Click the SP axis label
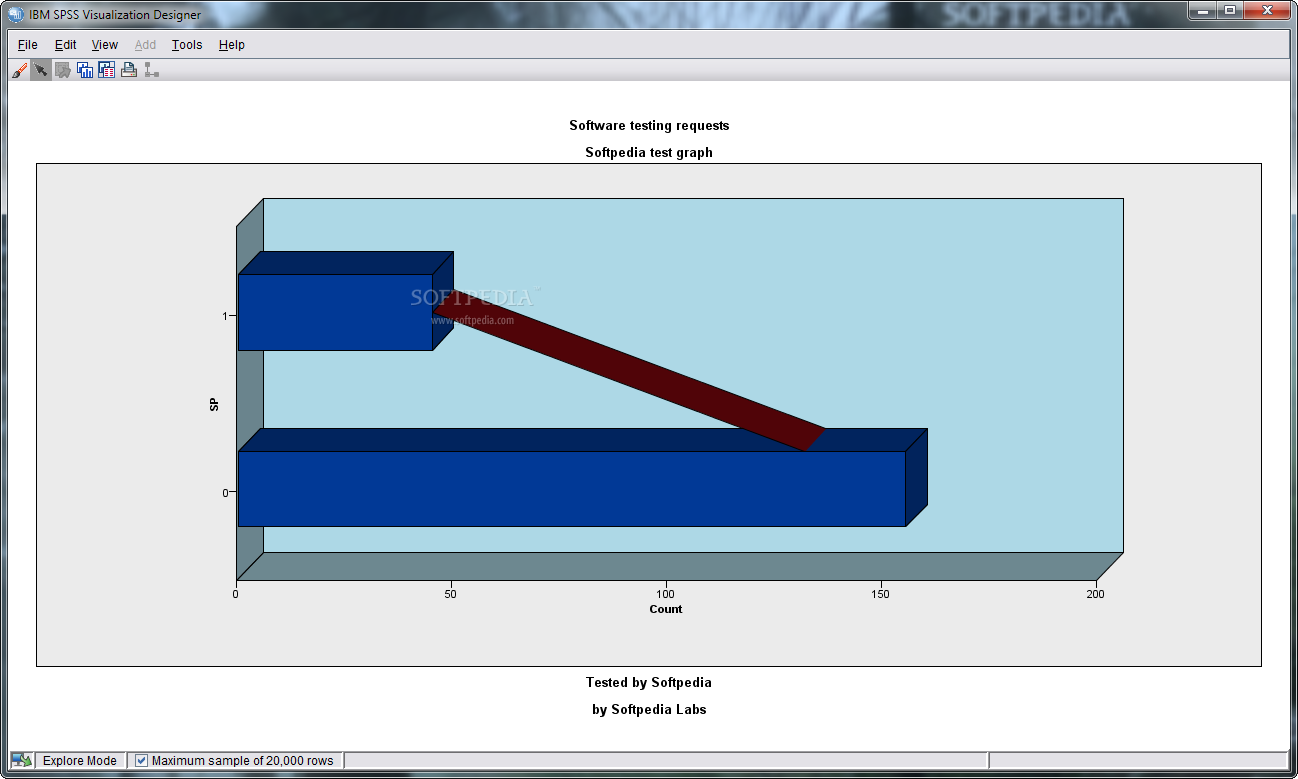Screen dimensions: 1298x779 tap(214, 404)
